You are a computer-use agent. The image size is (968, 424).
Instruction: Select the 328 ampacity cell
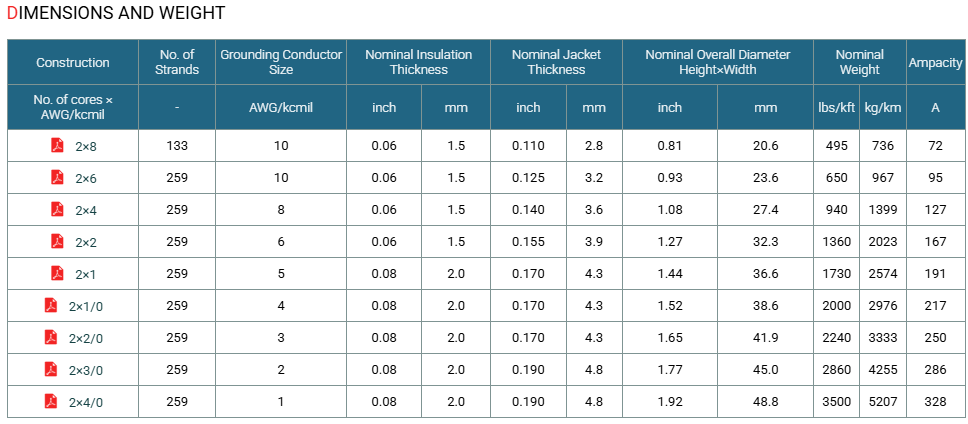point(935,402)
